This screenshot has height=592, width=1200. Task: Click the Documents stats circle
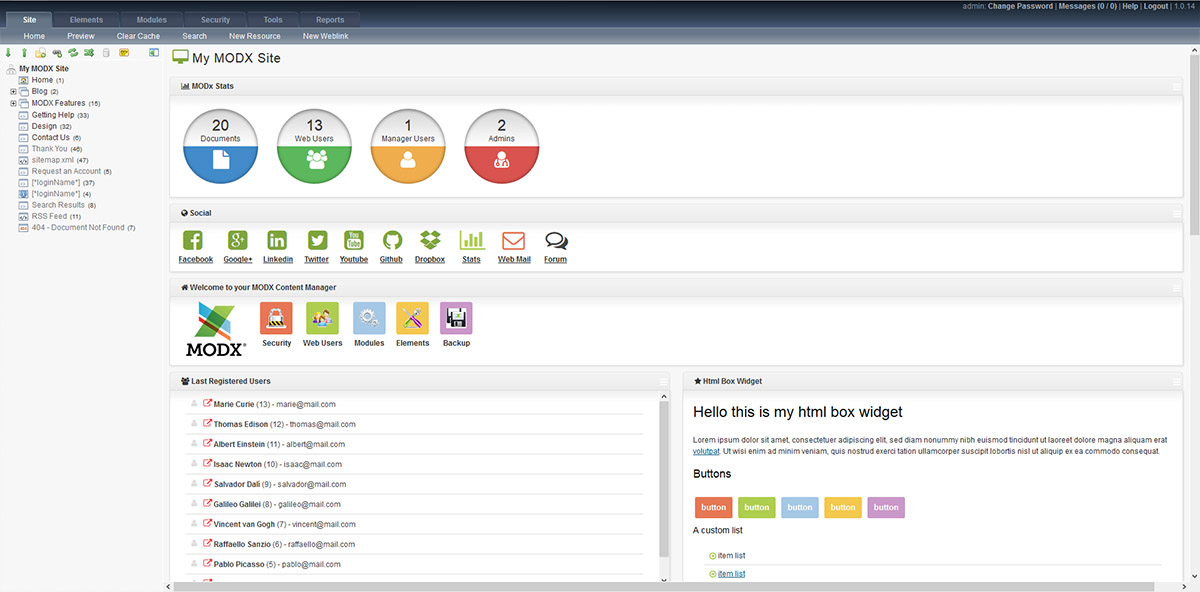221,147
